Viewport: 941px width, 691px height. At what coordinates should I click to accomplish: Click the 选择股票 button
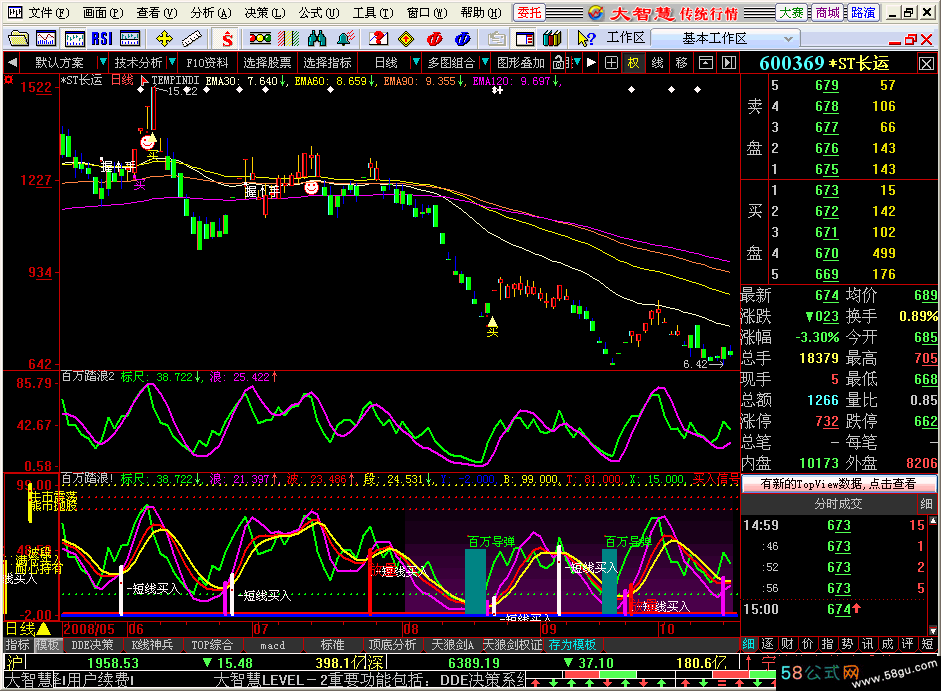(x=267, y=62)
